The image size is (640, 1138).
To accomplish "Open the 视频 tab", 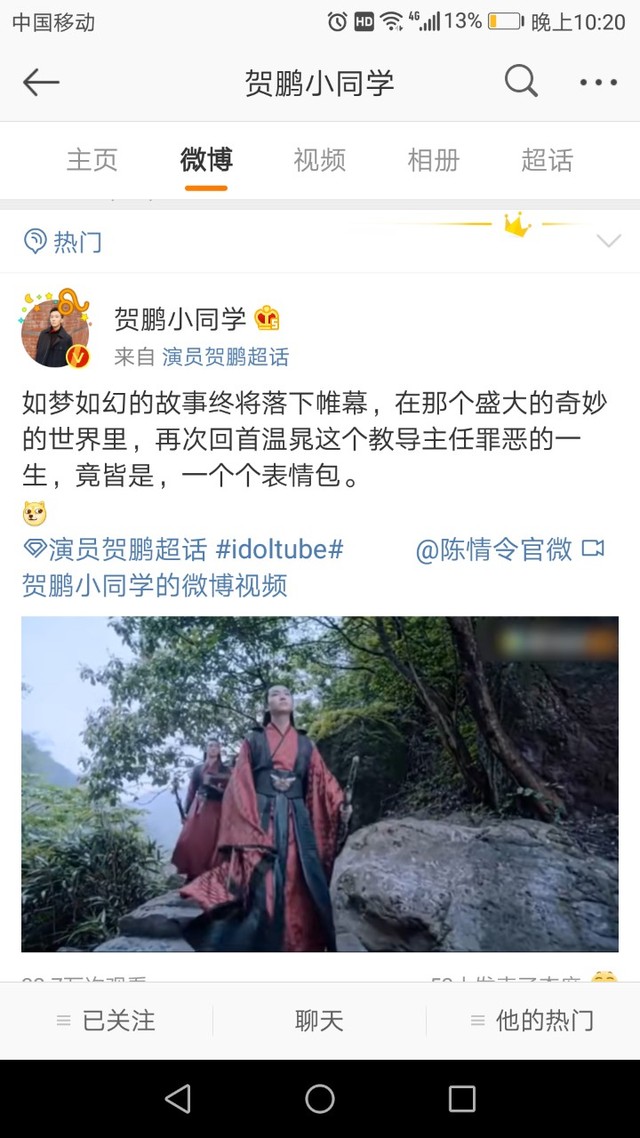I will coord(320,160).
